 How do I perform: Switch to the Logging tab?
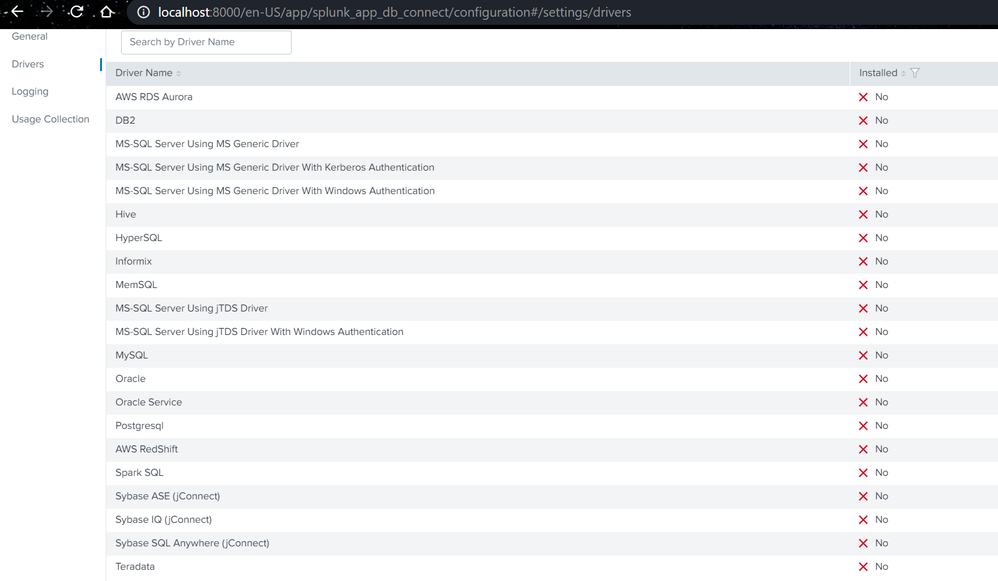coord(30,92)
